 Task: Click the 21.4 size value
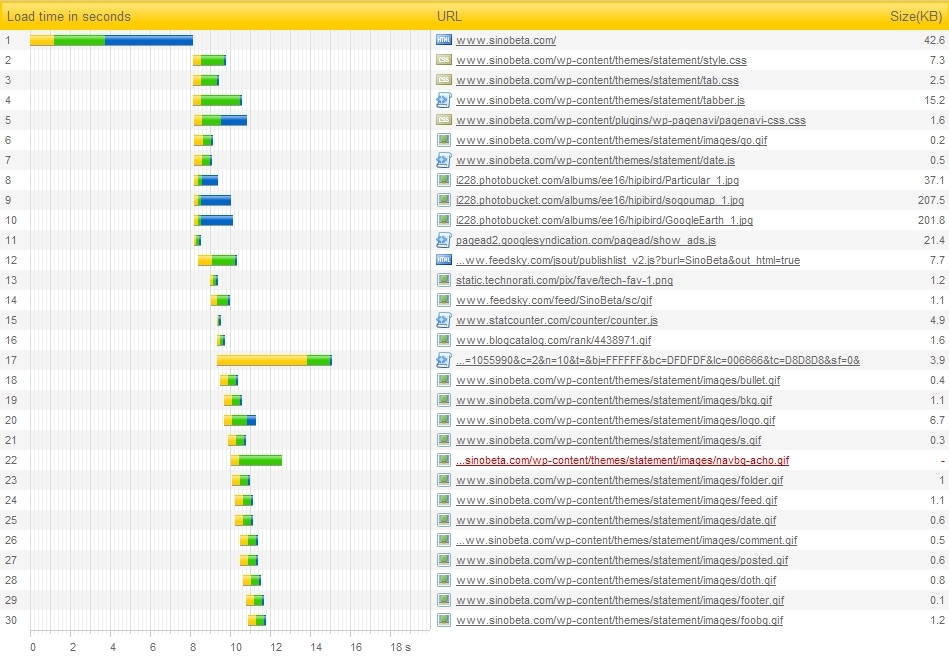coord(934,240)
